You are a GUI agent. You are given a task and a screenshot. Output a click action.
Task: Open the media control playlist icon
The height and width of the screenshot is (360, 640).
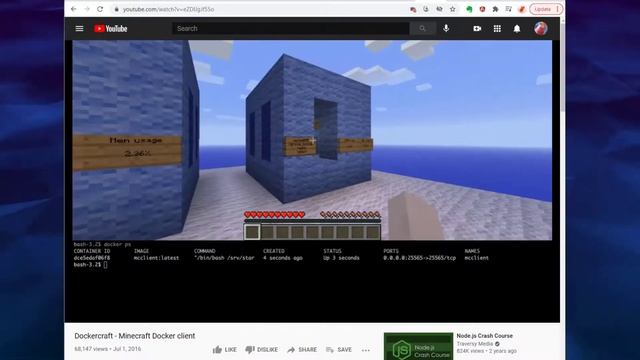pos(509,9)
